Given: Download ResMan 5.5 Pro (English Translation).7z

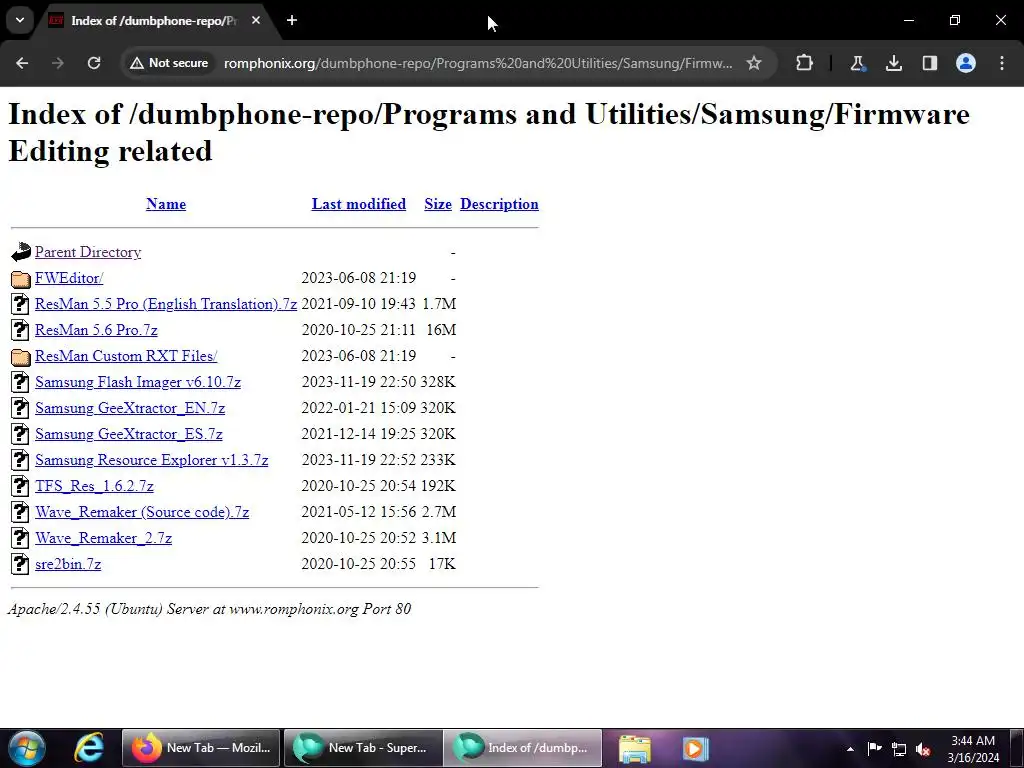Looking at the screenshot, I should coord(166,304).
